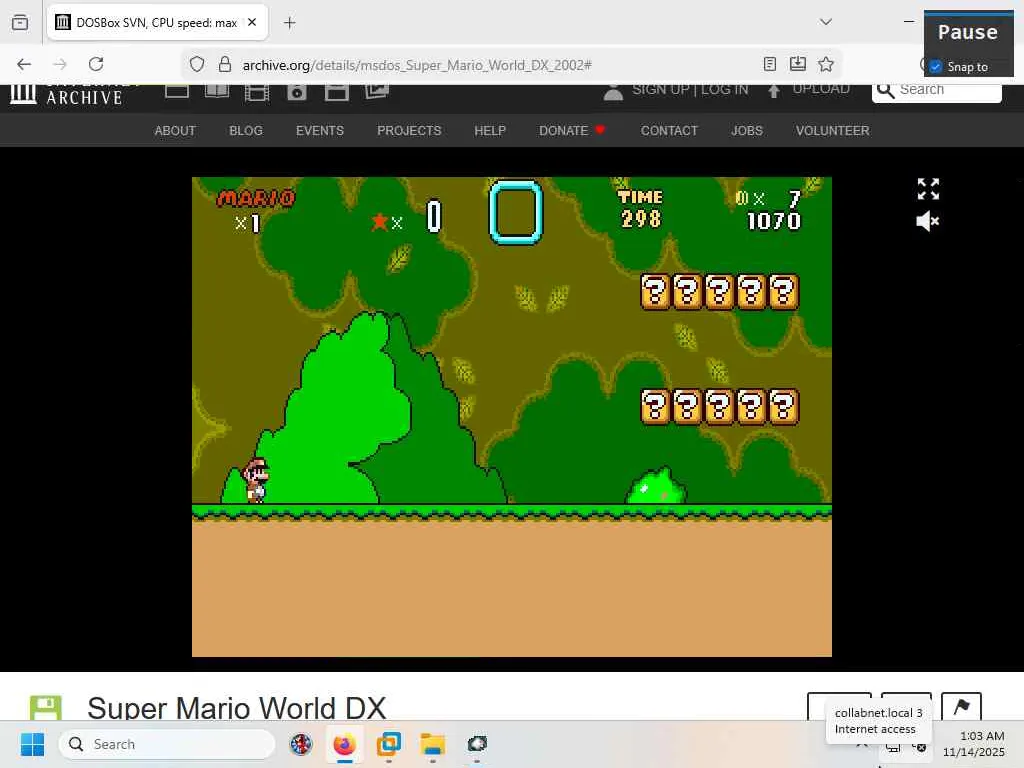The height and width of the screenshot is (768, 1024).
Task: Toggle the Snap to checkbox
Action: pos(936,67)
